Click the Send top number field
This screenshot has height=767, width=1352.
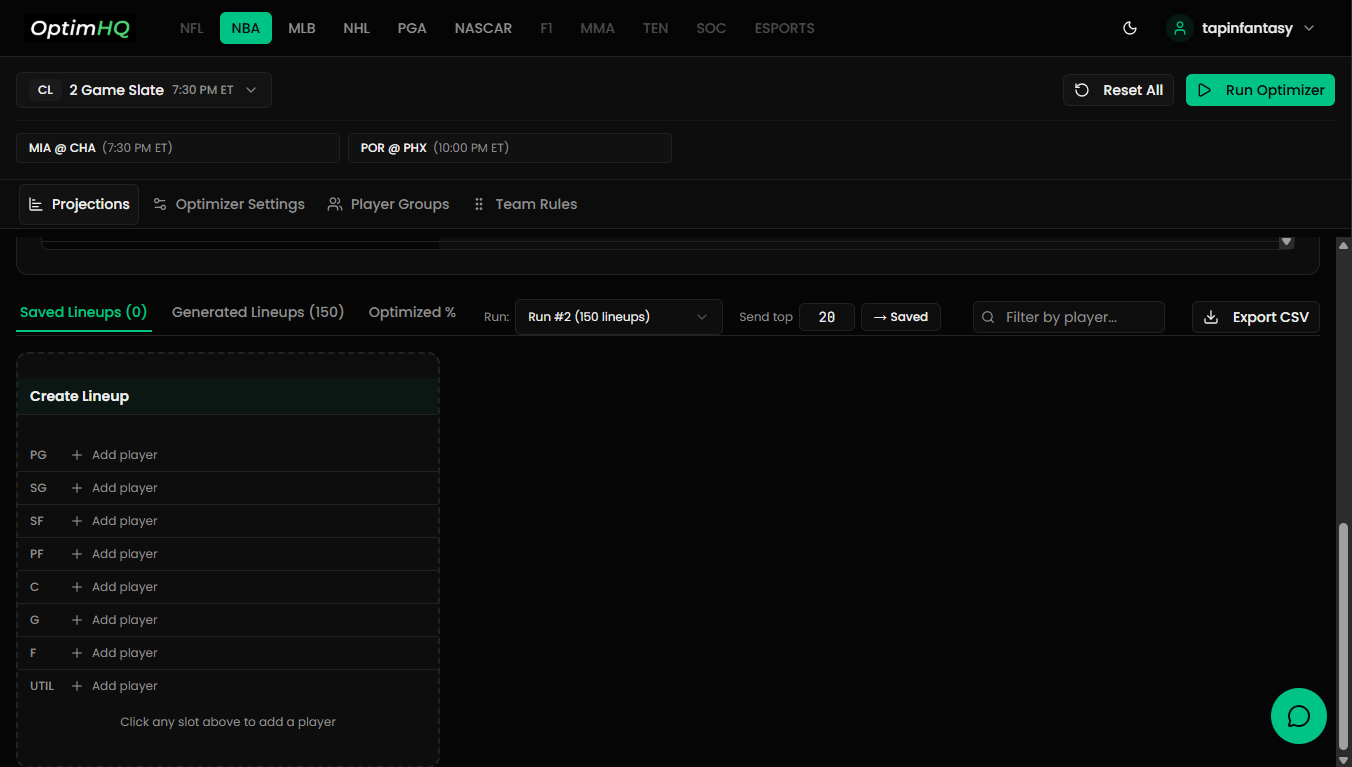point(826,317)
